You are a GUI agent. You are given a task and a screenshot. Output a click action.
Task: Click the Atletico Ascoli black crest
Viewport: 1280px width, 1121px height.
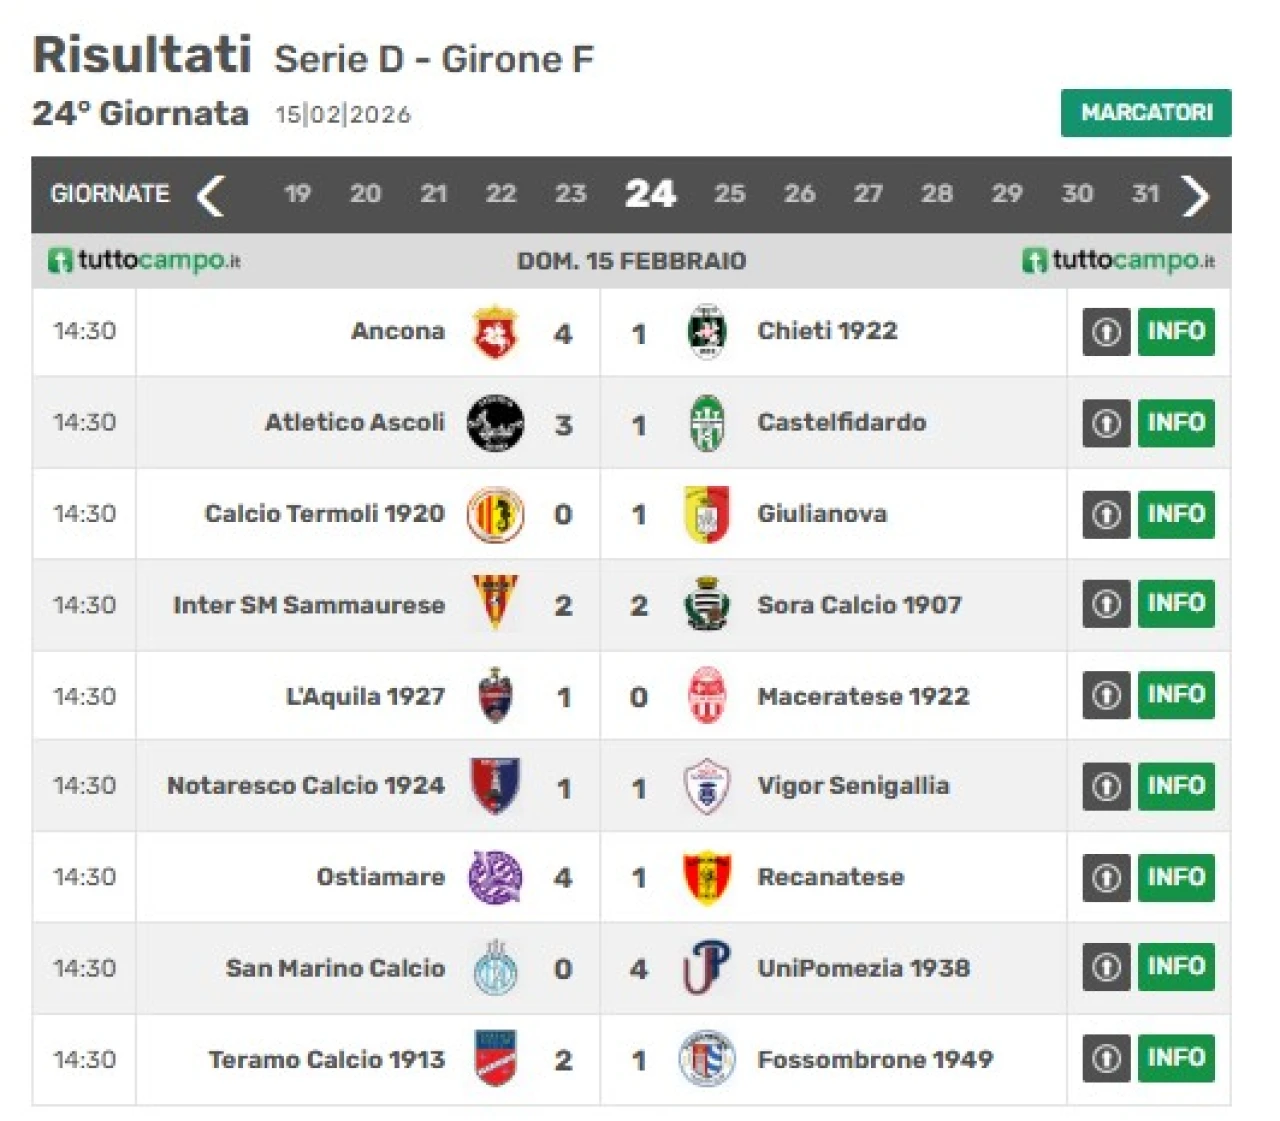(x=495, y=423)
